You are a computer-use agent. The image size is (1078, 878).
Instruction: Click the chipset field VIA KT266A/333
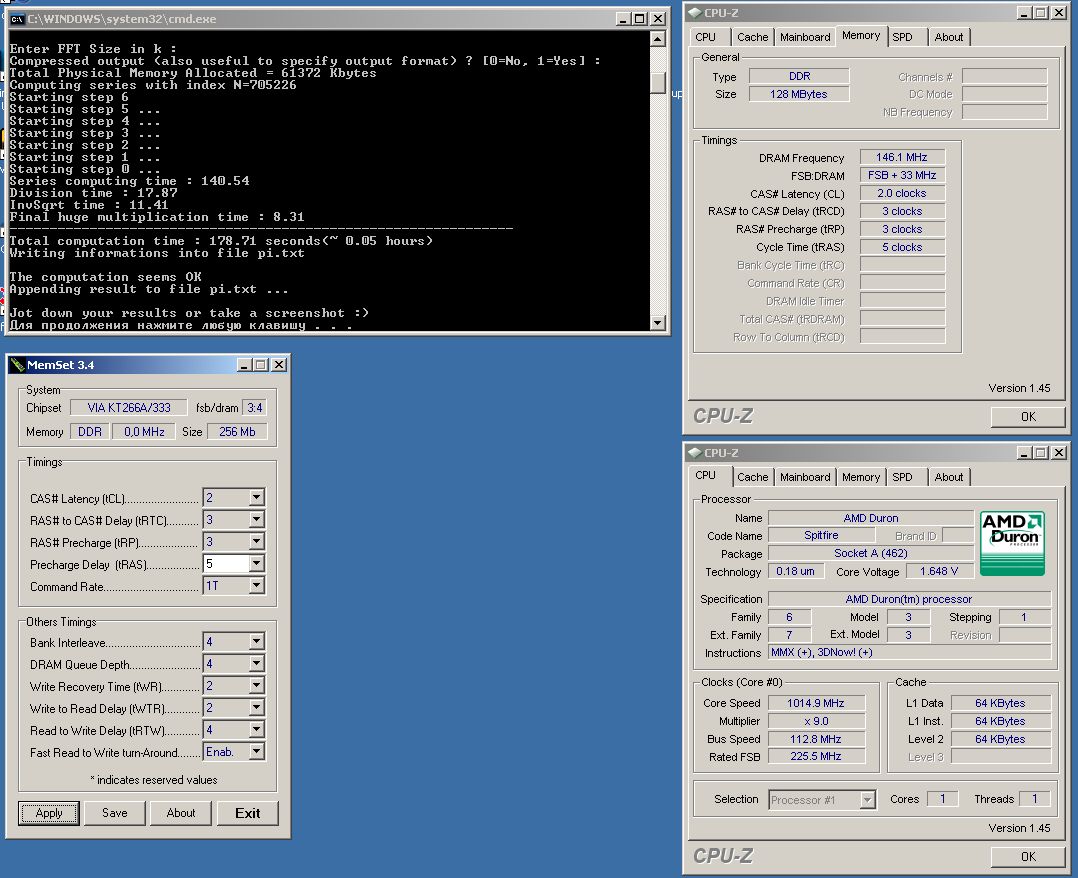coord(129,408)
